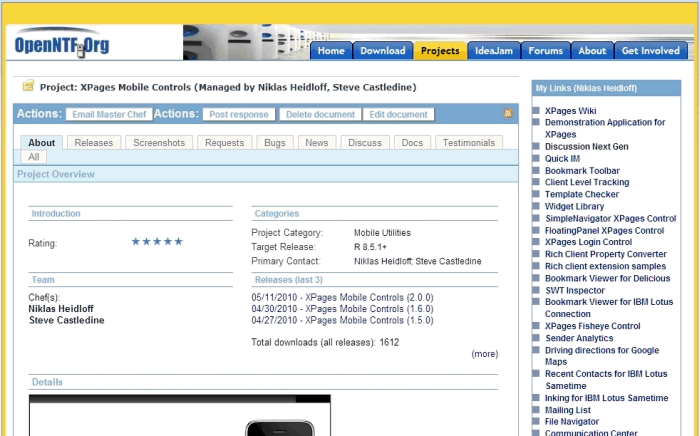Open SimpleNavigator XPages Control link

(x=610, y=218)
